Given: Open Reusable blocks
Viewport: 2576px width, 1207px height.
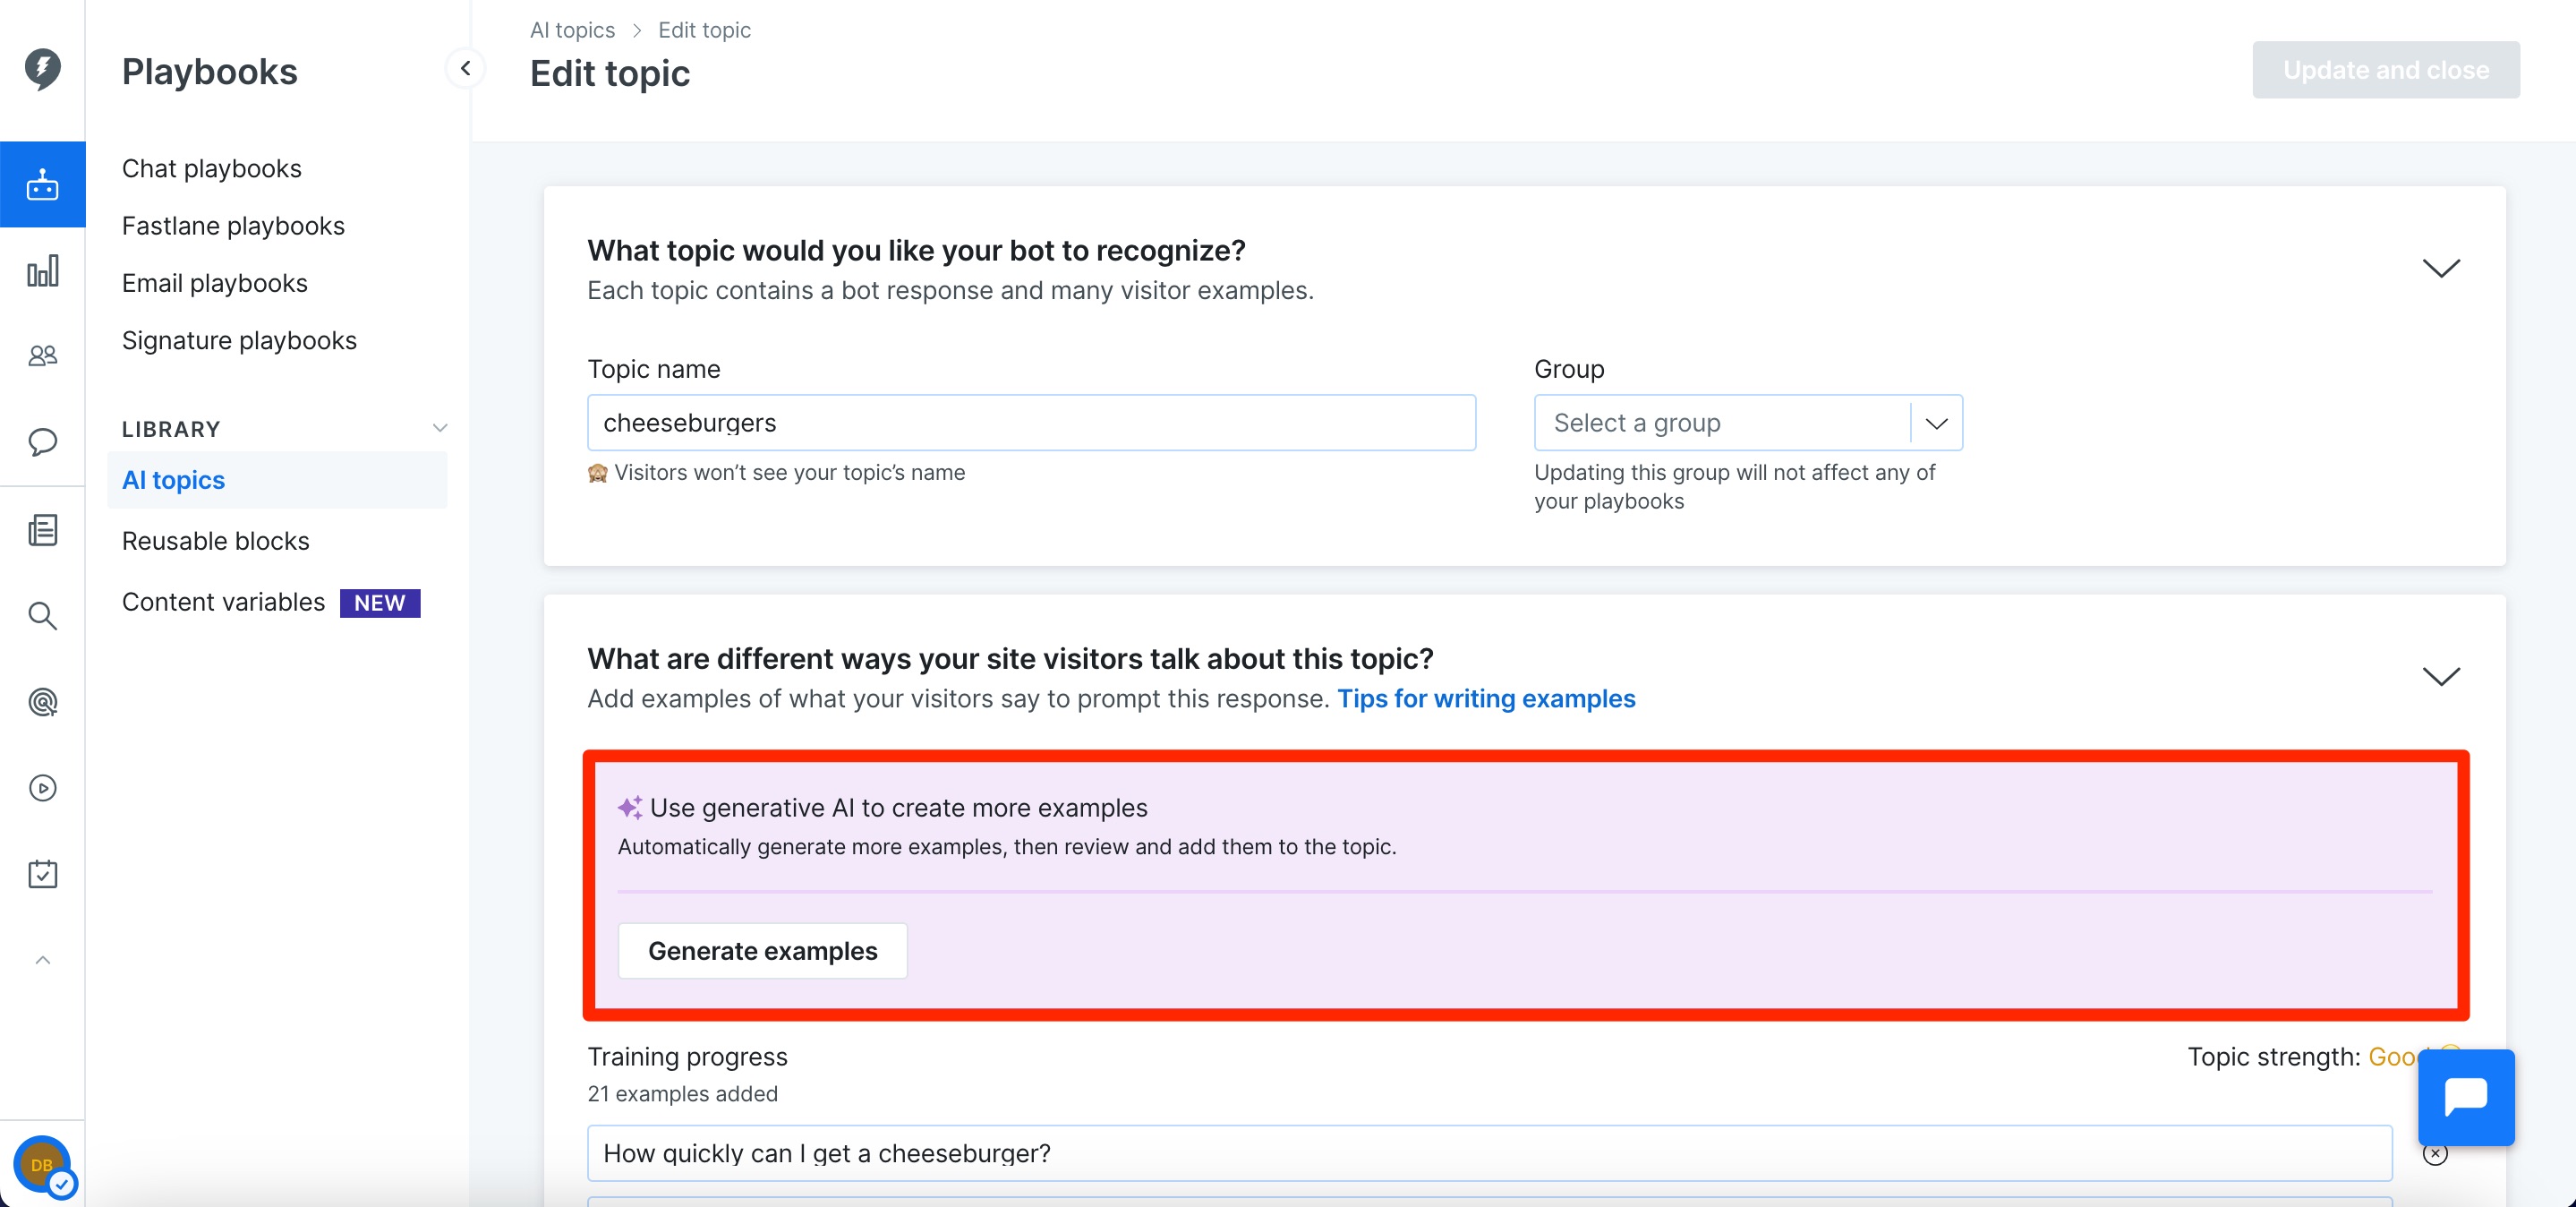Looking at the screenshot, I should [215, 541].
